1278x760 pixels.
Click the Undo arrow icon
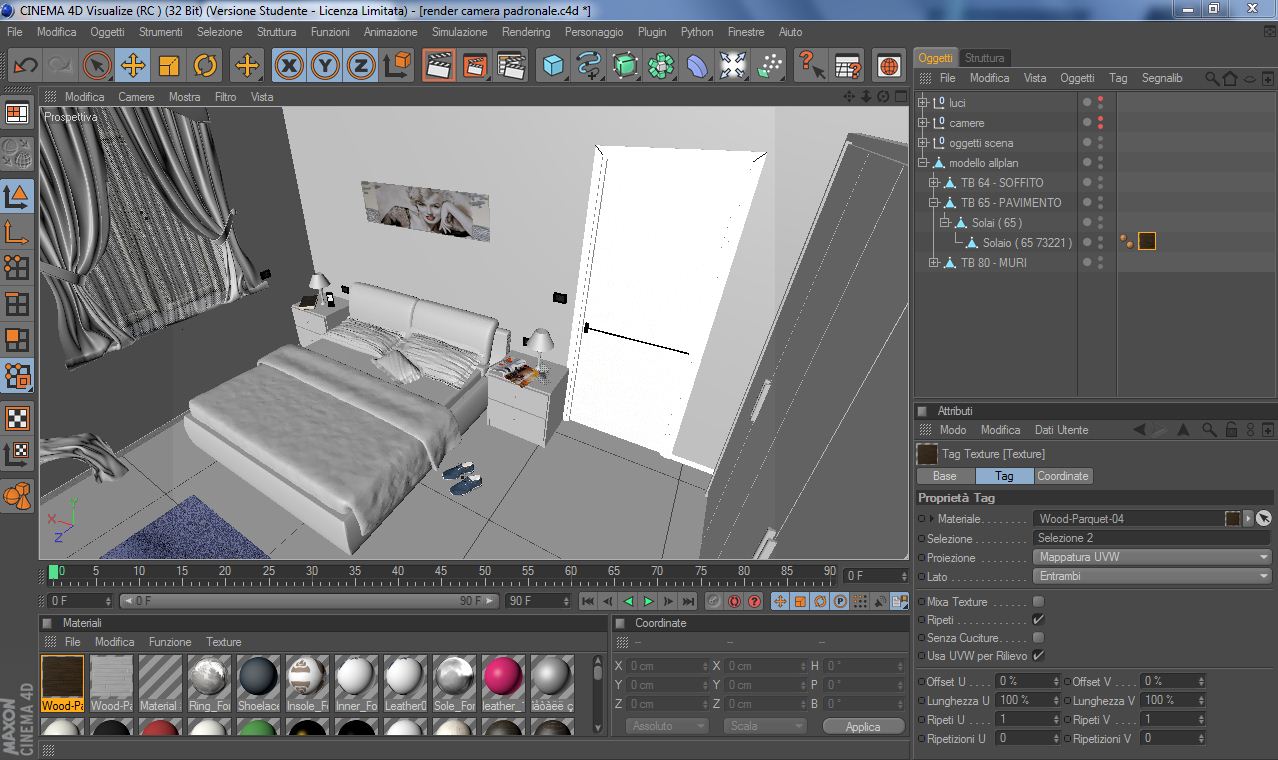coord(24,66)
